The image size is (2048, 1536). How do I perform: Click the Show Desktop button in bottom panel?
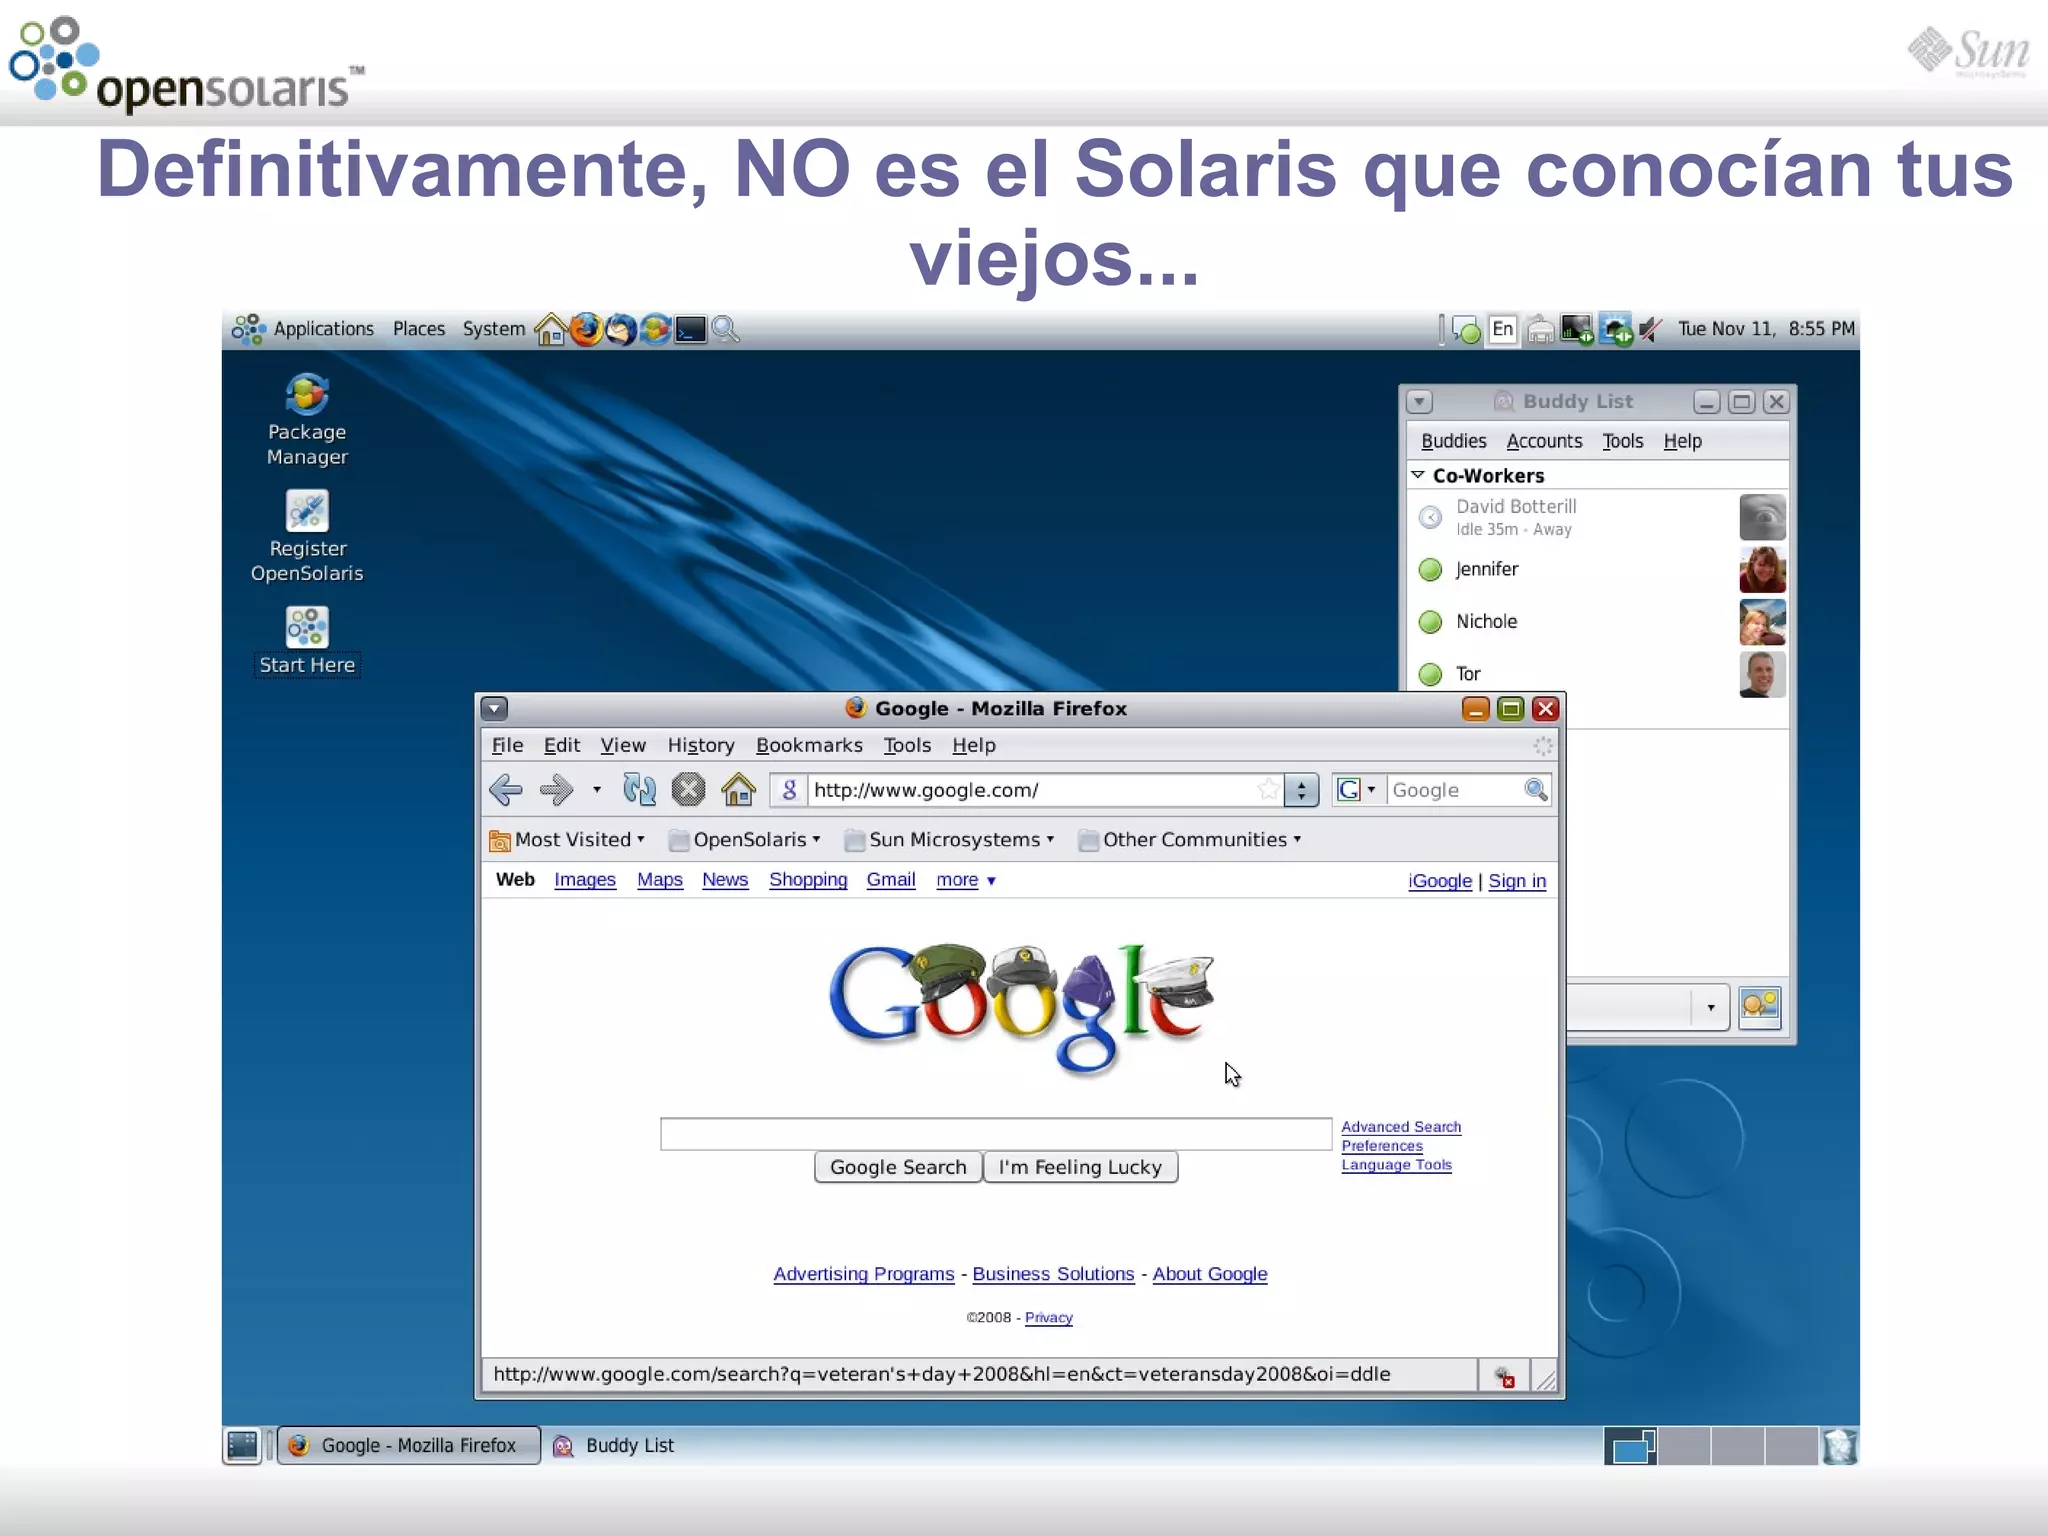click(242, 1445)
